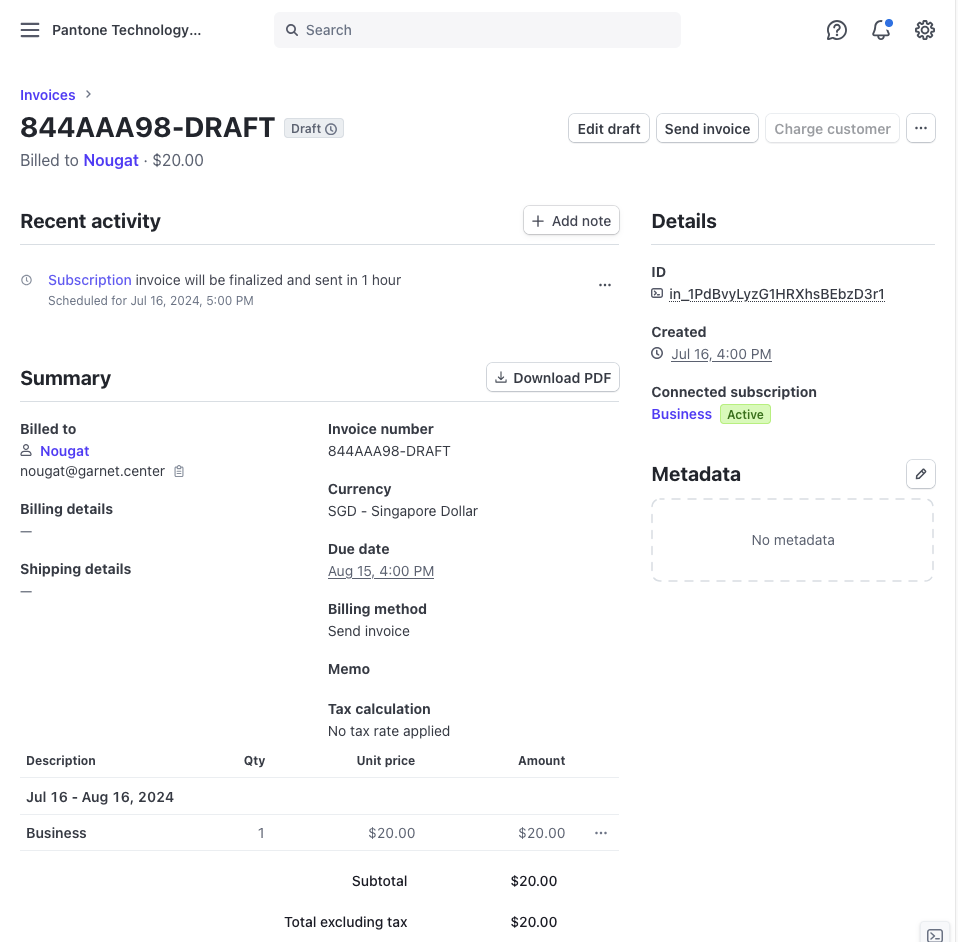This screenshot has height=942, width=958.
Task: Open the invoice actions overflow menu
Action: click(920, 128)
